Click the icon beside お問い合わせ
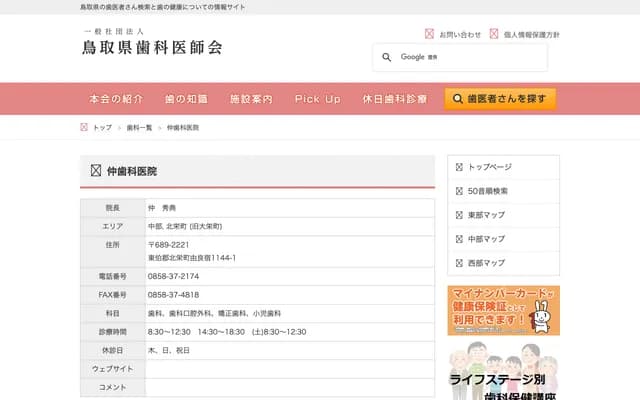This screenshot has height=400, width=640. [x=430, y=34]
